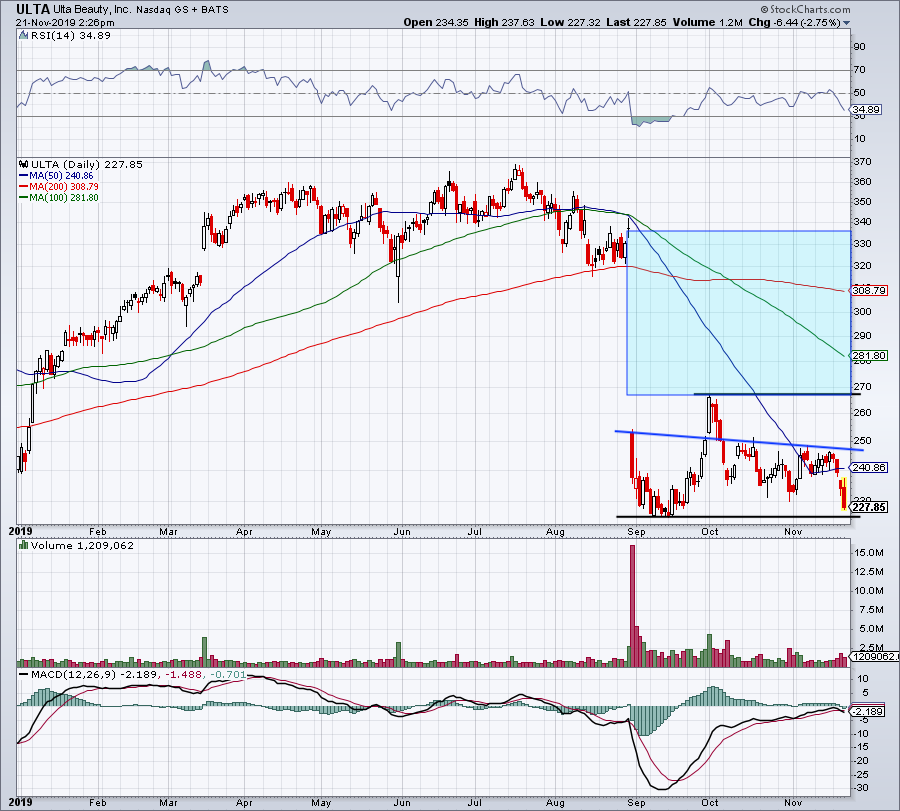Click the RSI(14) 34.89 indicator label

coord(71,36)
